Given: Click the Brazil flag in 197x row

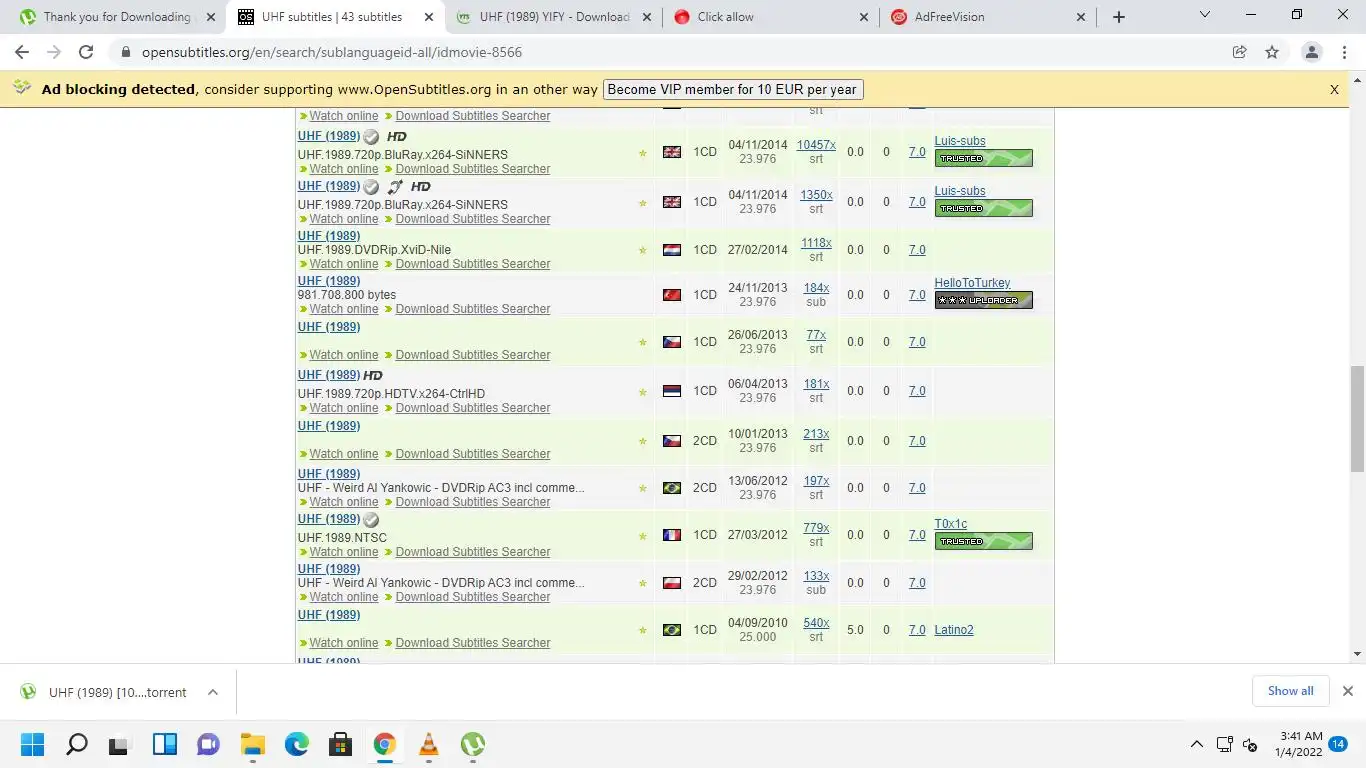Looking at the screenshot, I should (672, 488).
